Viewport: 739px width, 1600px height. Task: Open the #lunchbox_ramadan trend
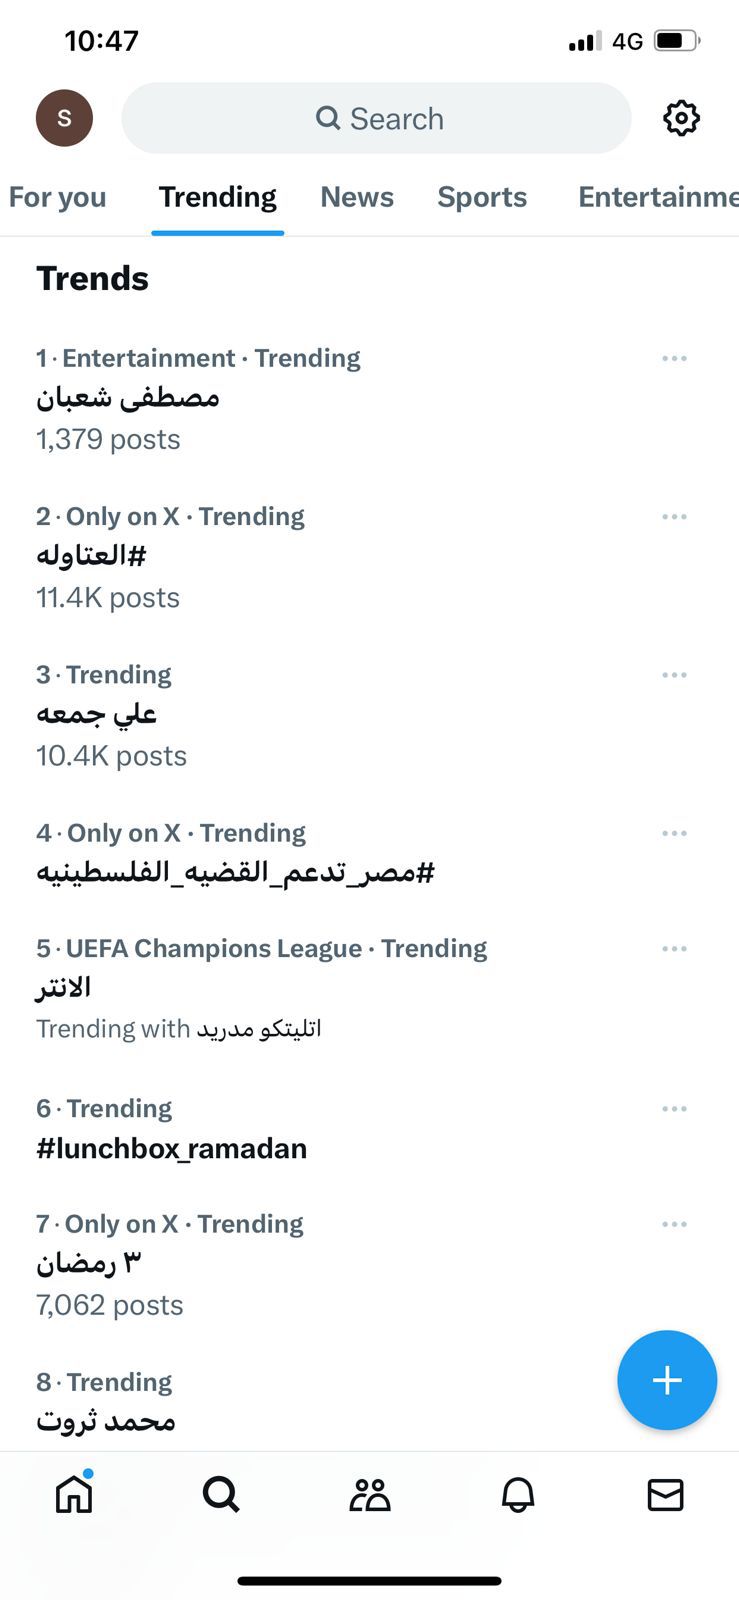tap(172, 1148)
